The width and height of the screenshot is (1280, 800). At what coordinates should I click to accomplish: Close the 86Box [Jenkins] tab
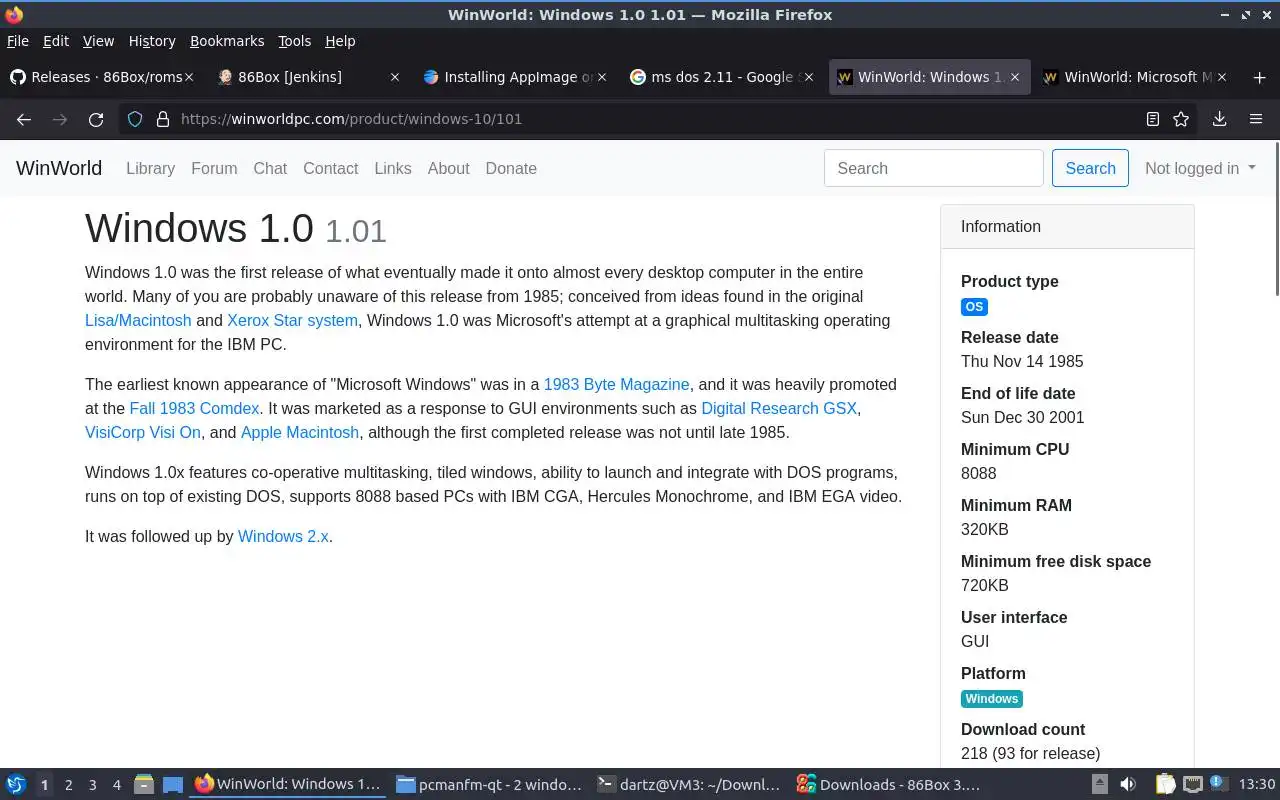tap(395, 77)
